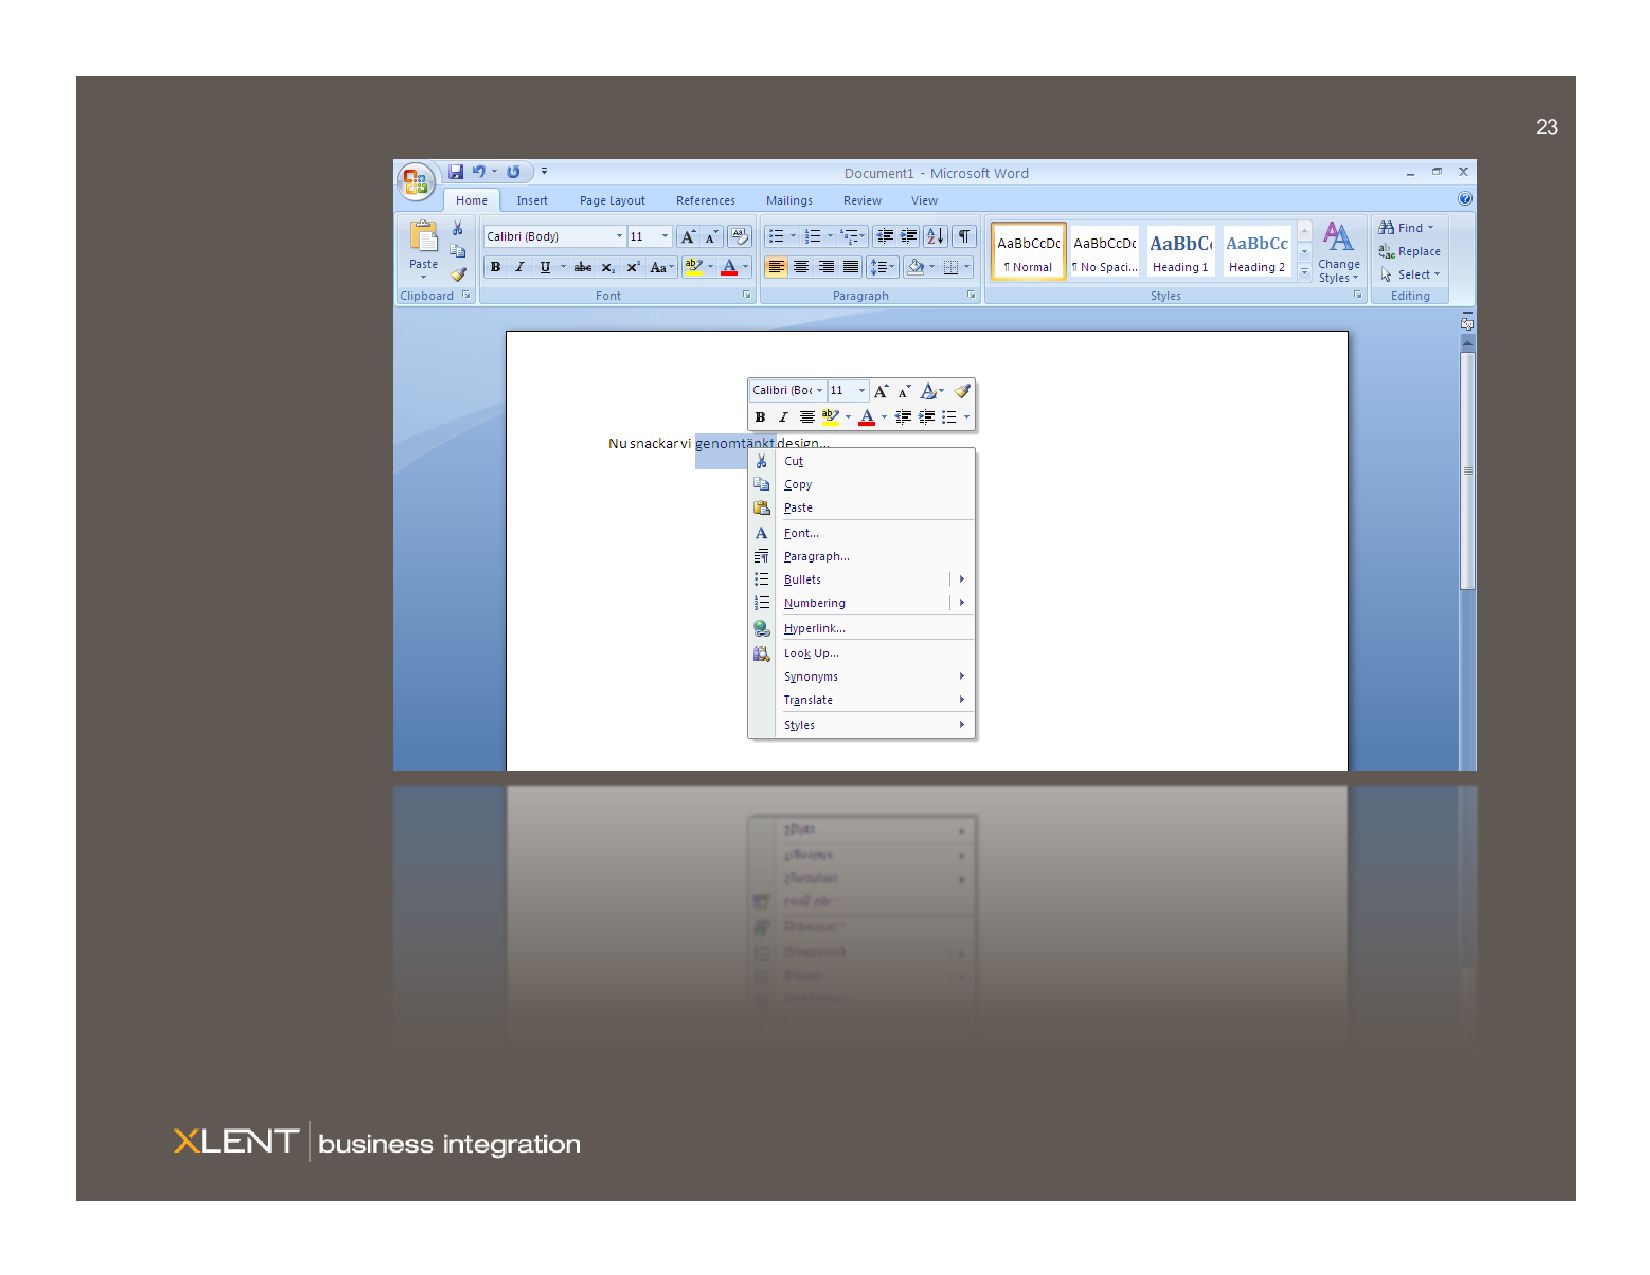
Task: Click the Save icon in Quick Access
Action: [x=456, y=172]
